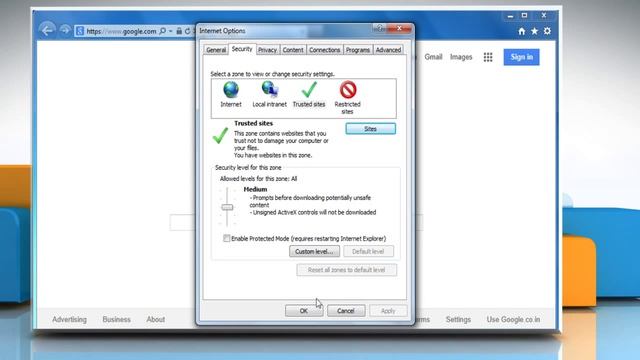This screenshot has height=360, width=640.
Task: Click the security level slider handle
Action: [227, 207]
